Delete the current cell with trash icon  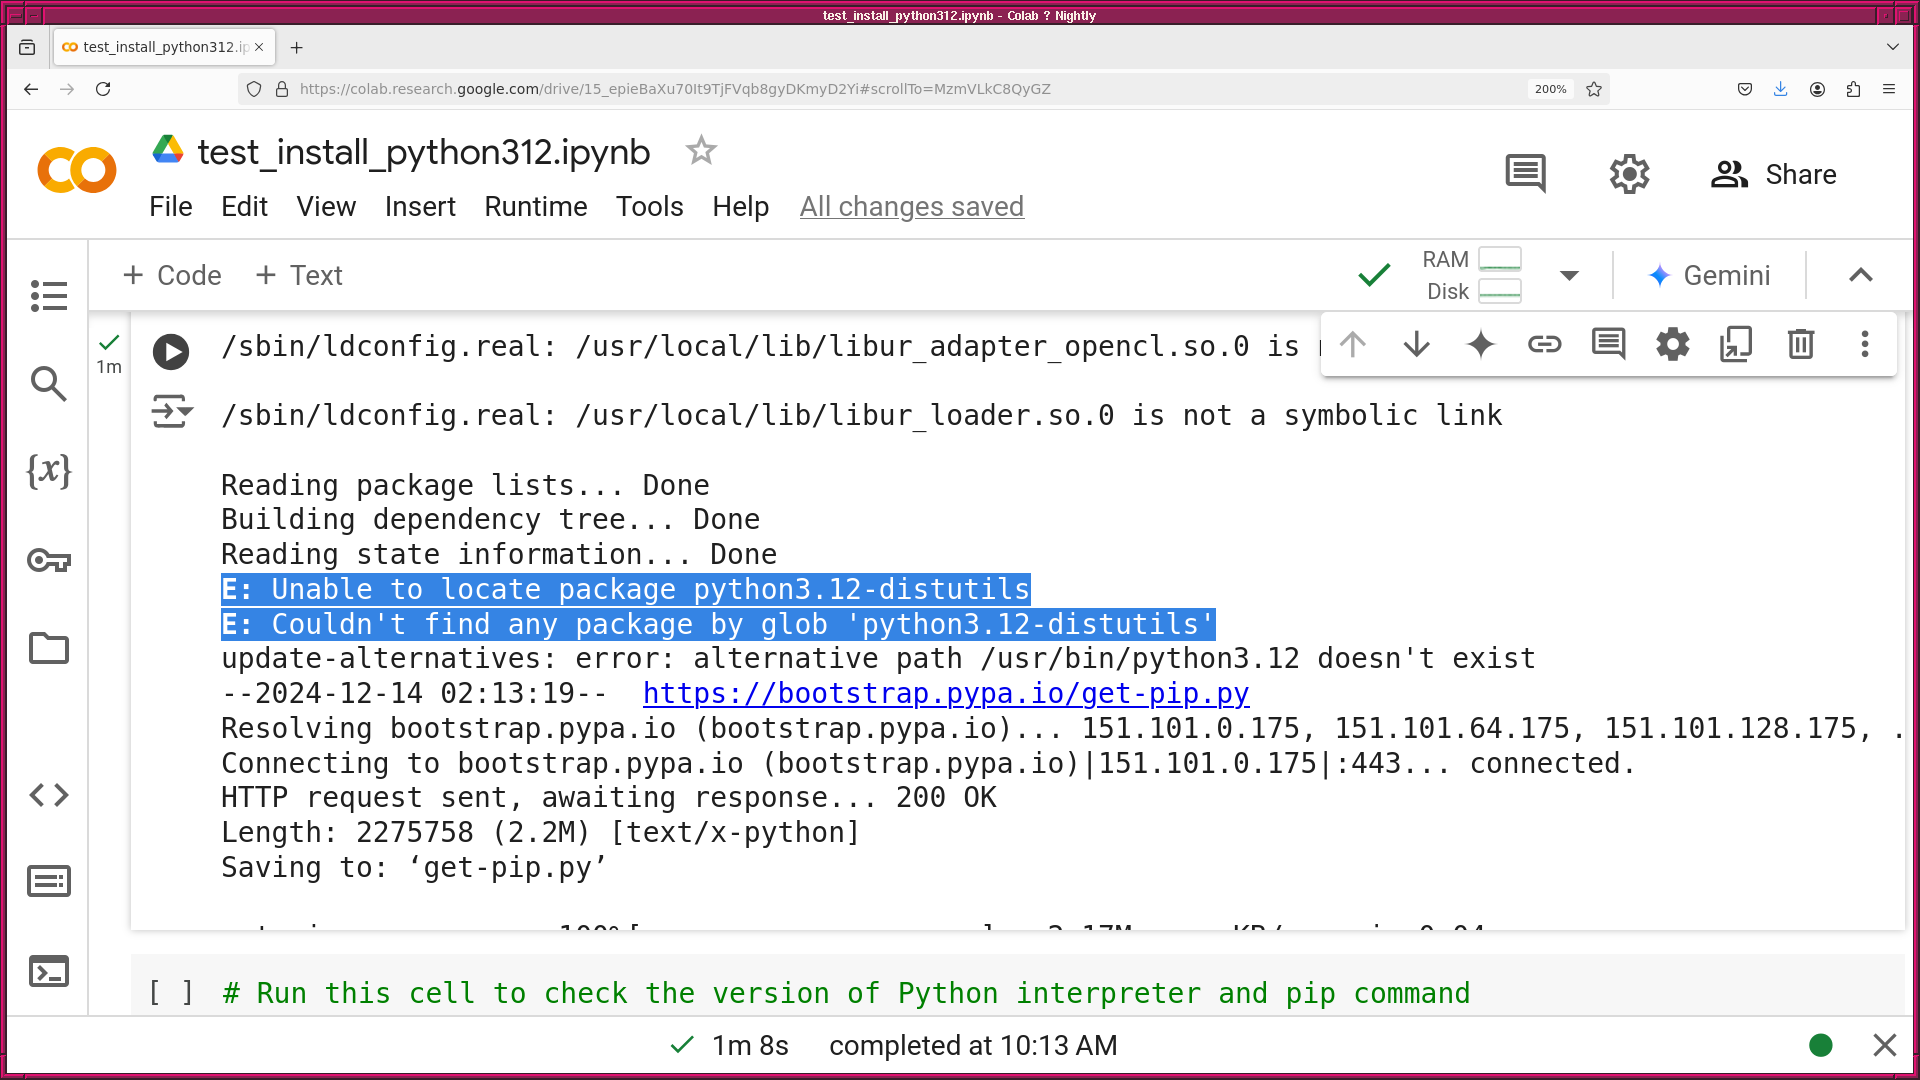click(x=1800, y=345)
